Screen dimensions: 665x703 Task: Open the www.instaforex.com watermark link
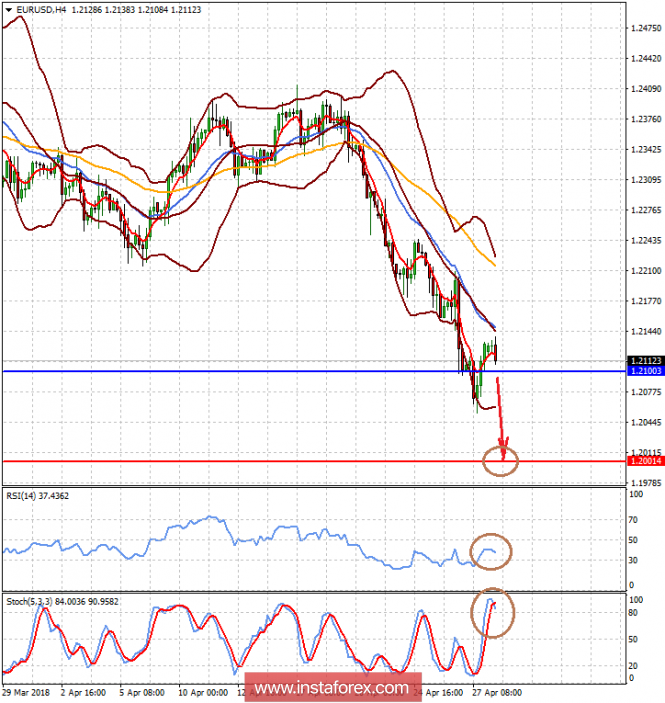pos(331,688)
